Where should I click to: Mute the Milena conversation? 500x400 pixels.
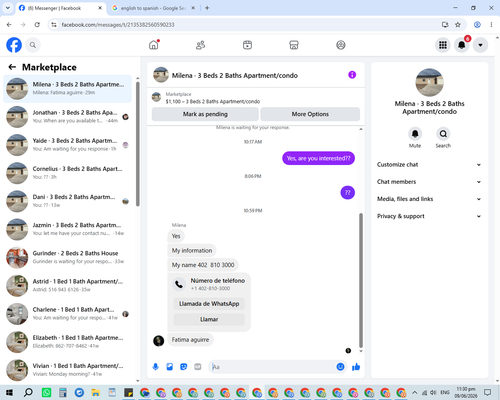pos(415,134)
